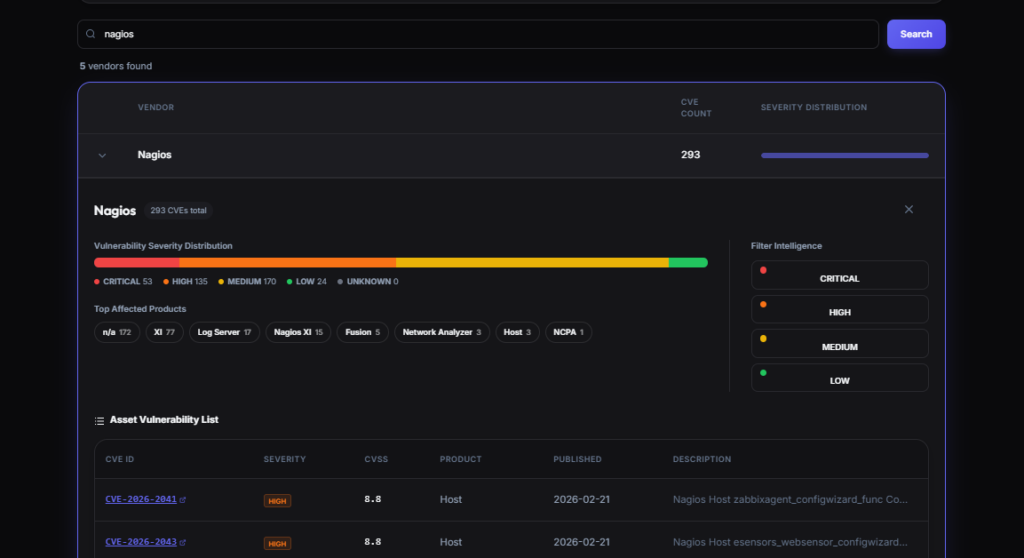Click the search magnifier icon
The height and width of the screenshot is (558, 1024).
pos(91,34)
